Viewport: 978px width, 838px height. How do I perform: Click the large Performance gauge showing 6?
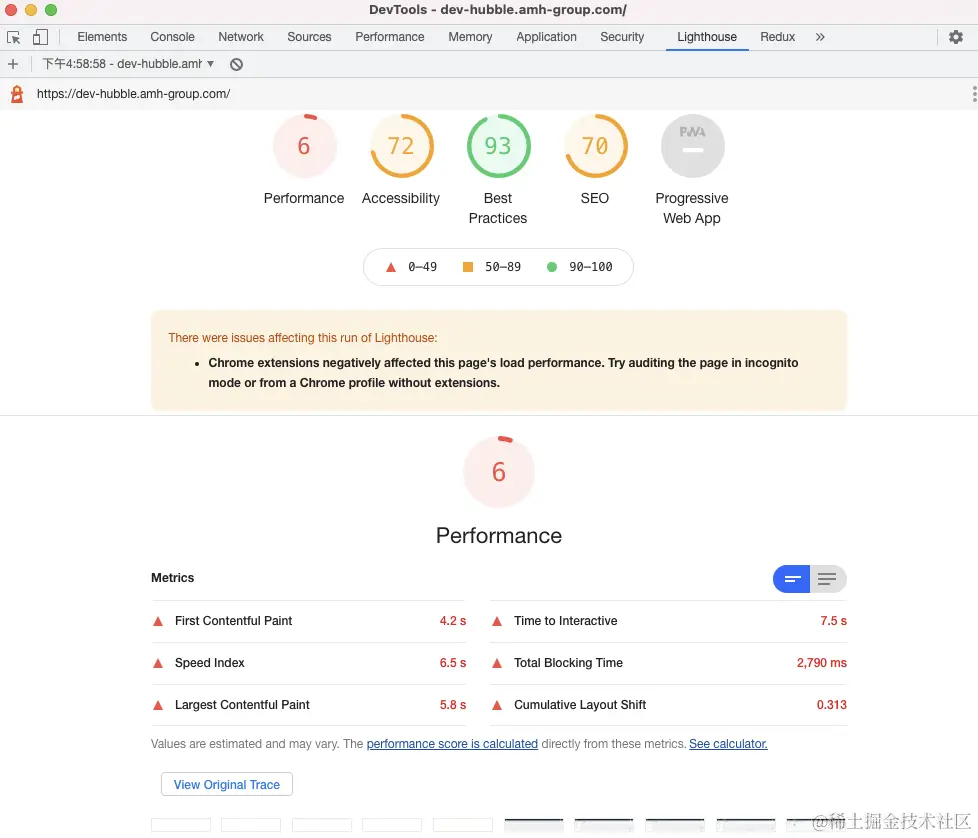(x=498, y=472)
